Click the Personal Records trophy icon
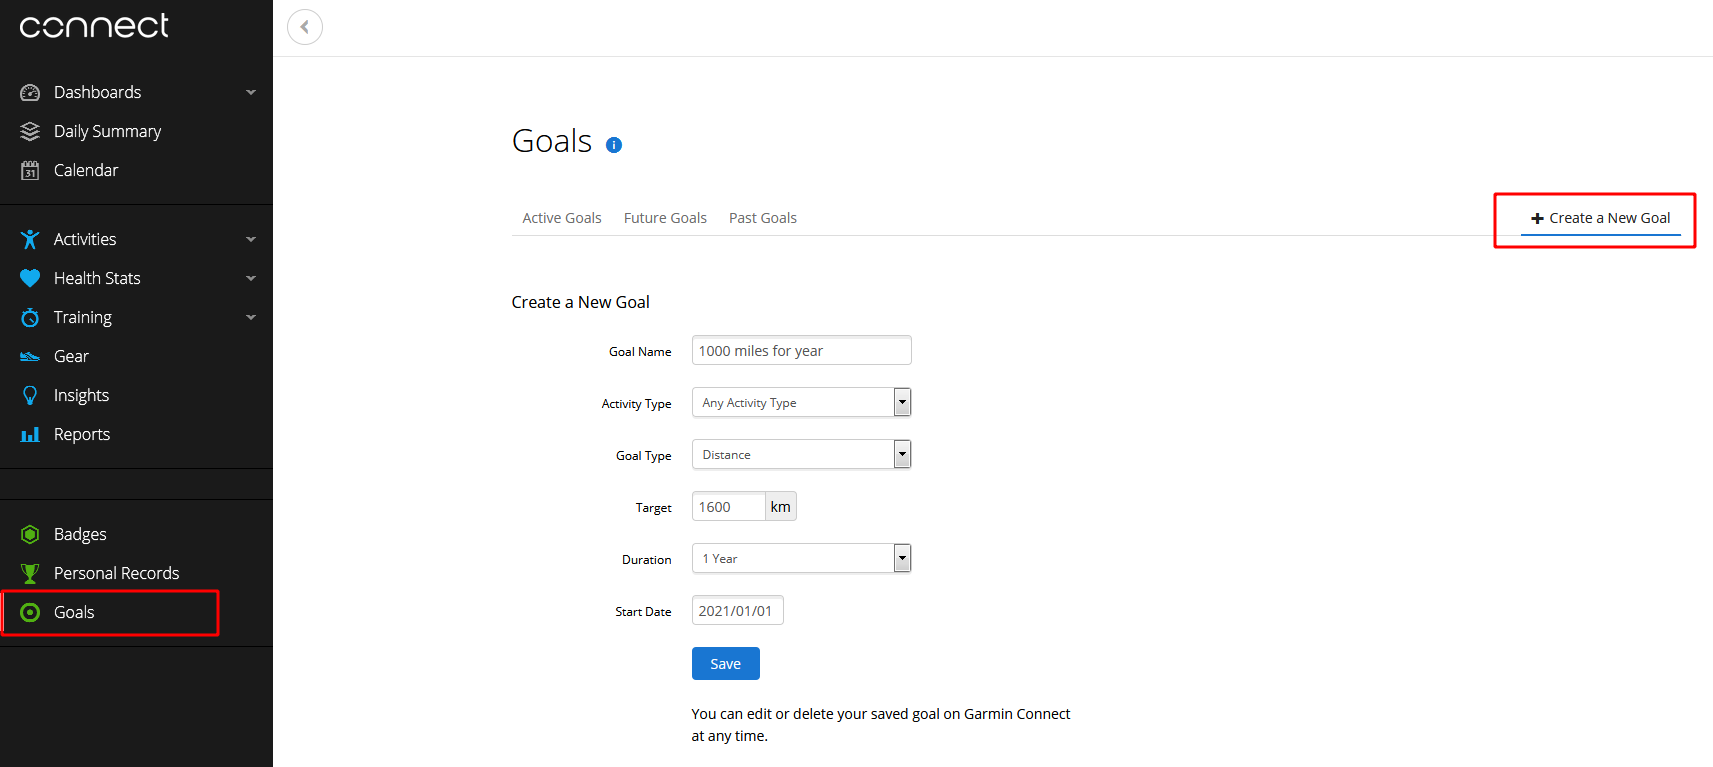The width and height of the screenshot is (1713, 767). (x=30, y=573)
